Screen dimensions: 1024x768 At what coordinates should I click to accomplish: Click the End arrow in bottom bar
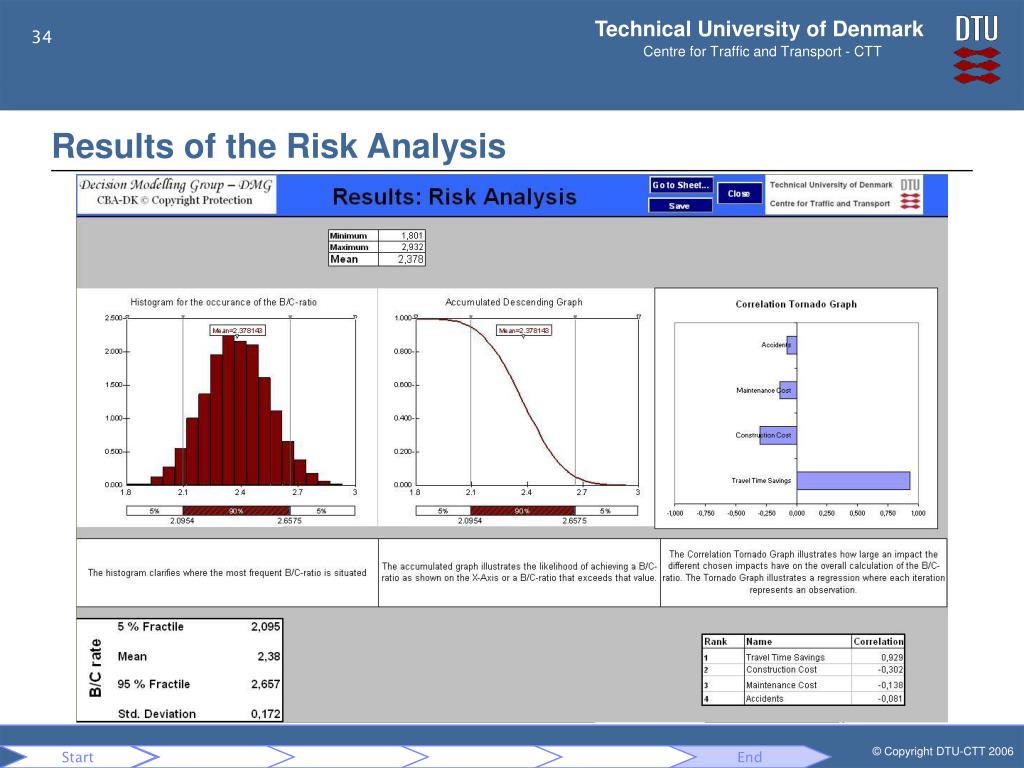click(x=749, y=757)
